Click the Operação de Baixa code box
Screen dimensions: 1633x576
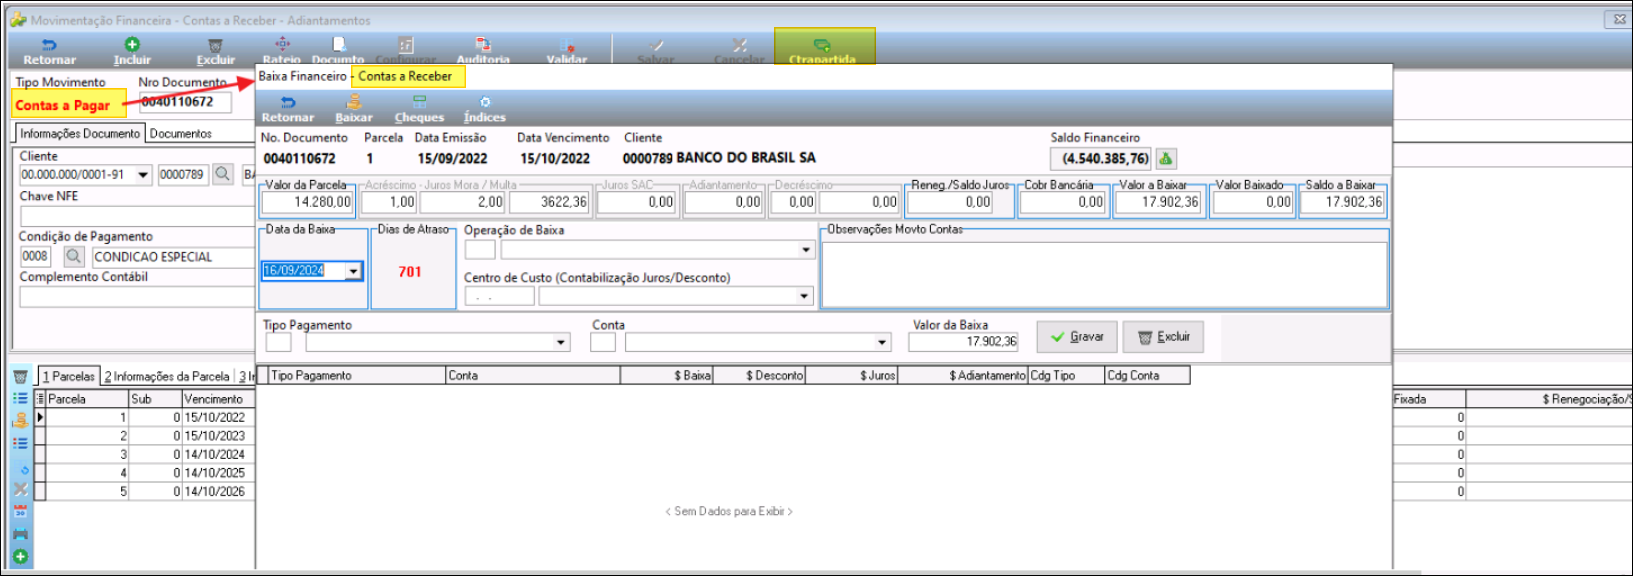[480, 250]
